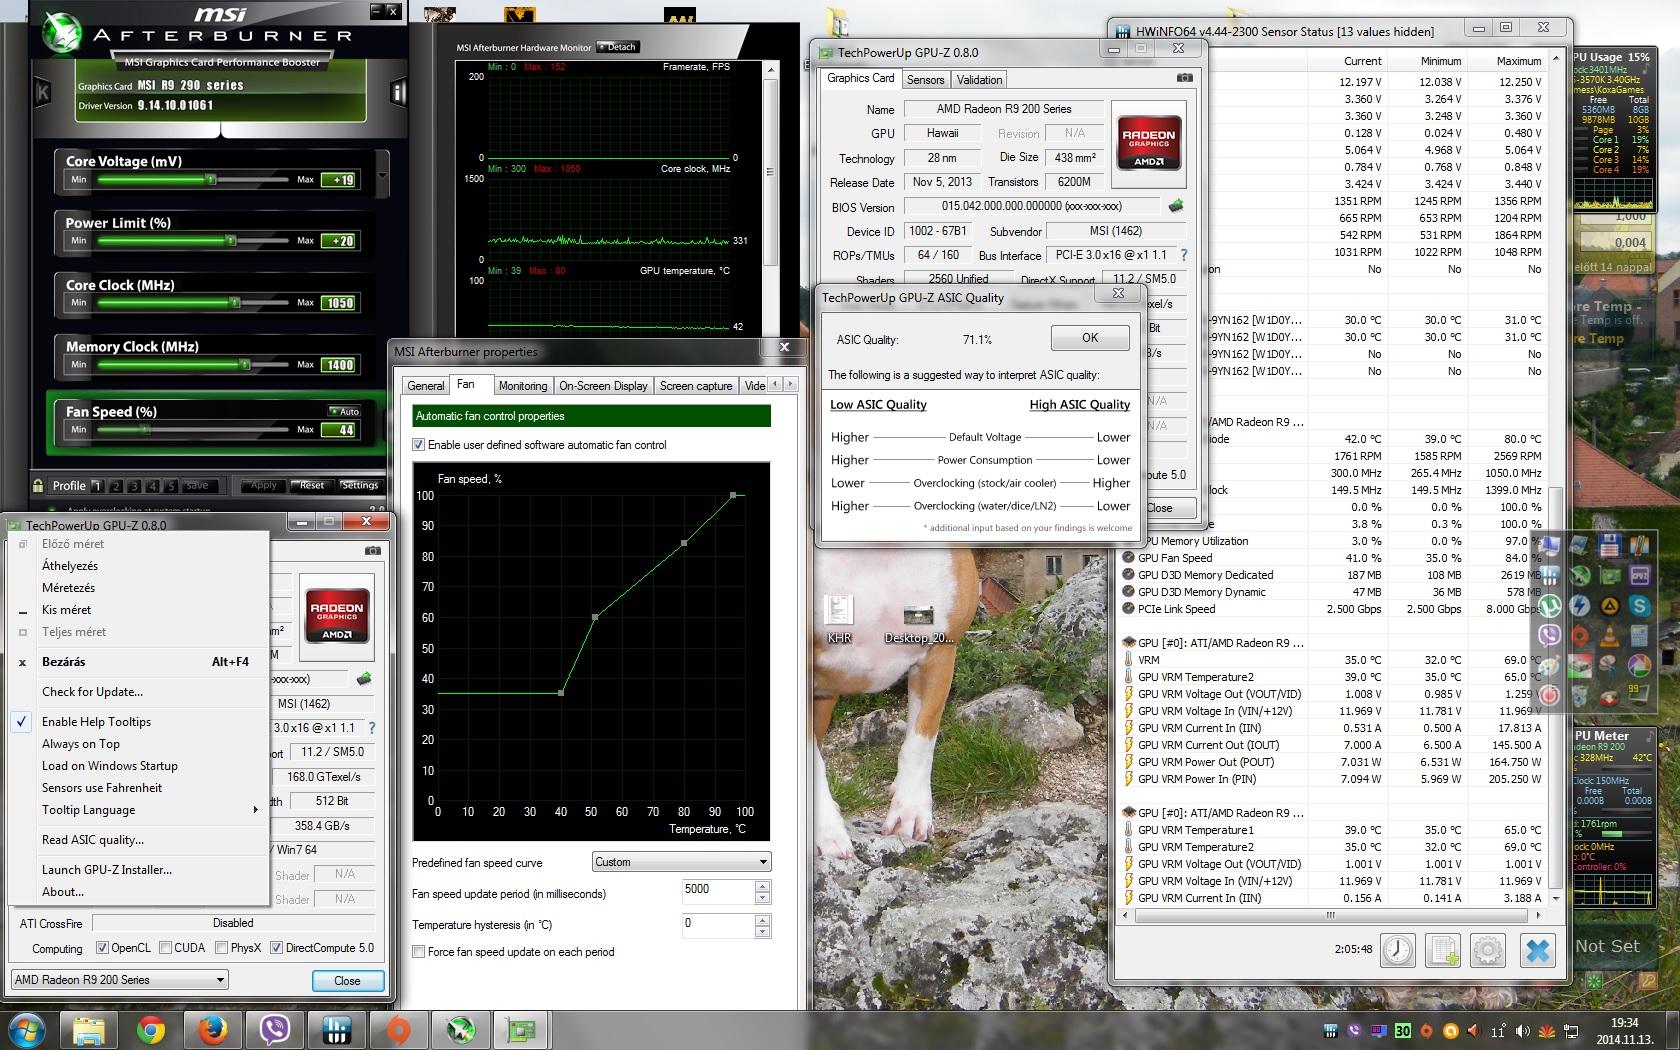Expand the Tooltip Language submenu

click(x=138, y=810)
